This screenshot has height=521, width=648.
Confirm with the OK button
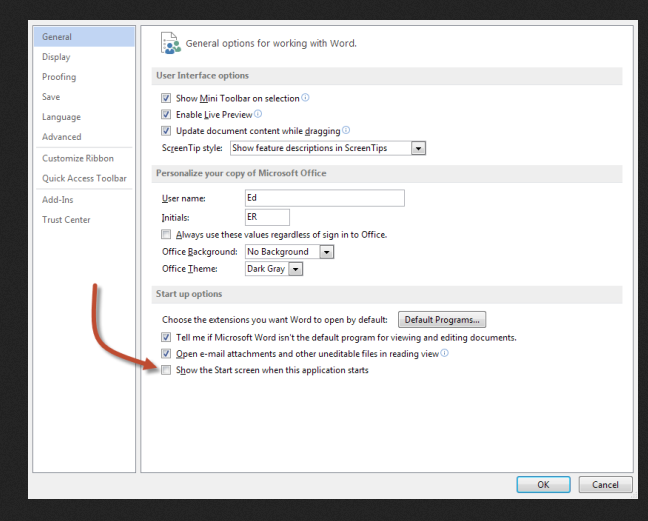tap(543, 484)
